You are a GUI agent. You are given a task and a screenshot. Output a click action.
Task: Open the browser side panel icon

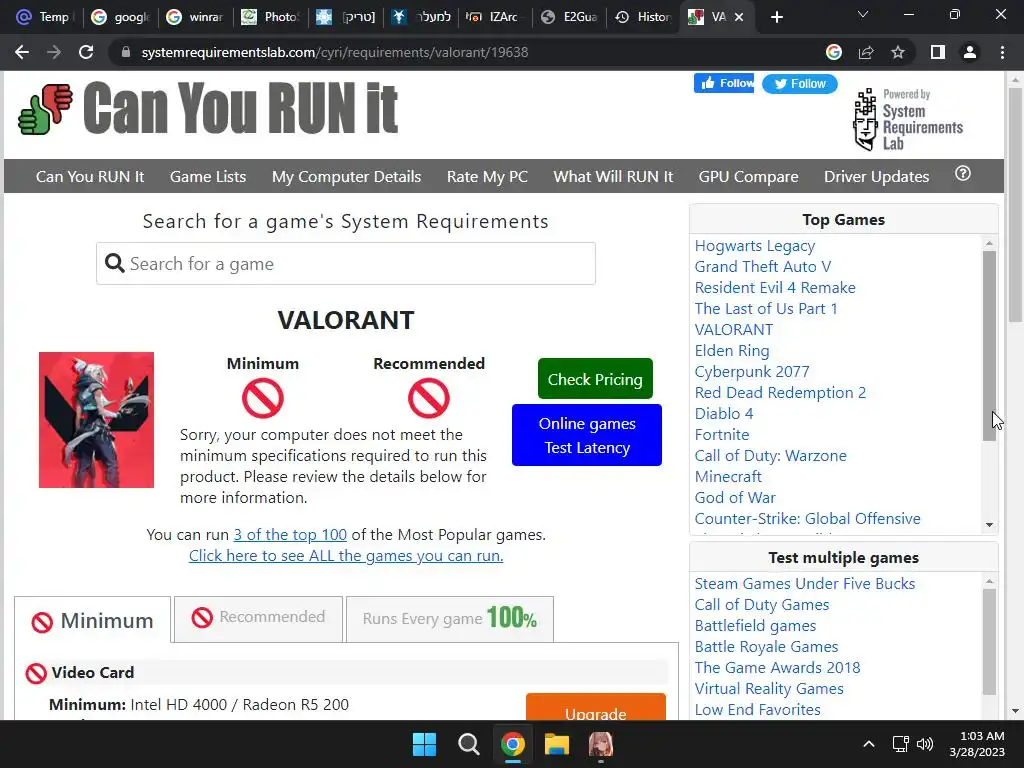(938, 52)
